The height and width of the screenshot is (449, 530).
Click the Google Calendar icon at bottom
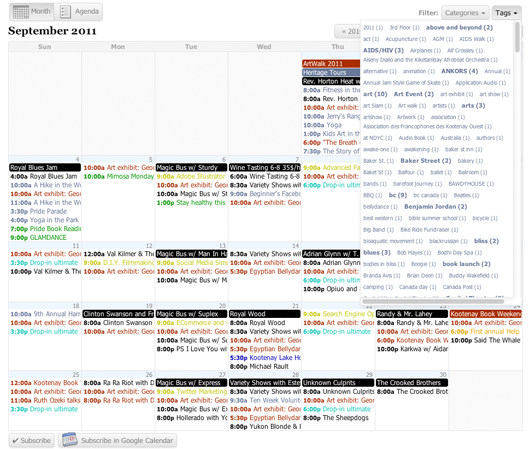pyautogui.click(x=70, y=440)
